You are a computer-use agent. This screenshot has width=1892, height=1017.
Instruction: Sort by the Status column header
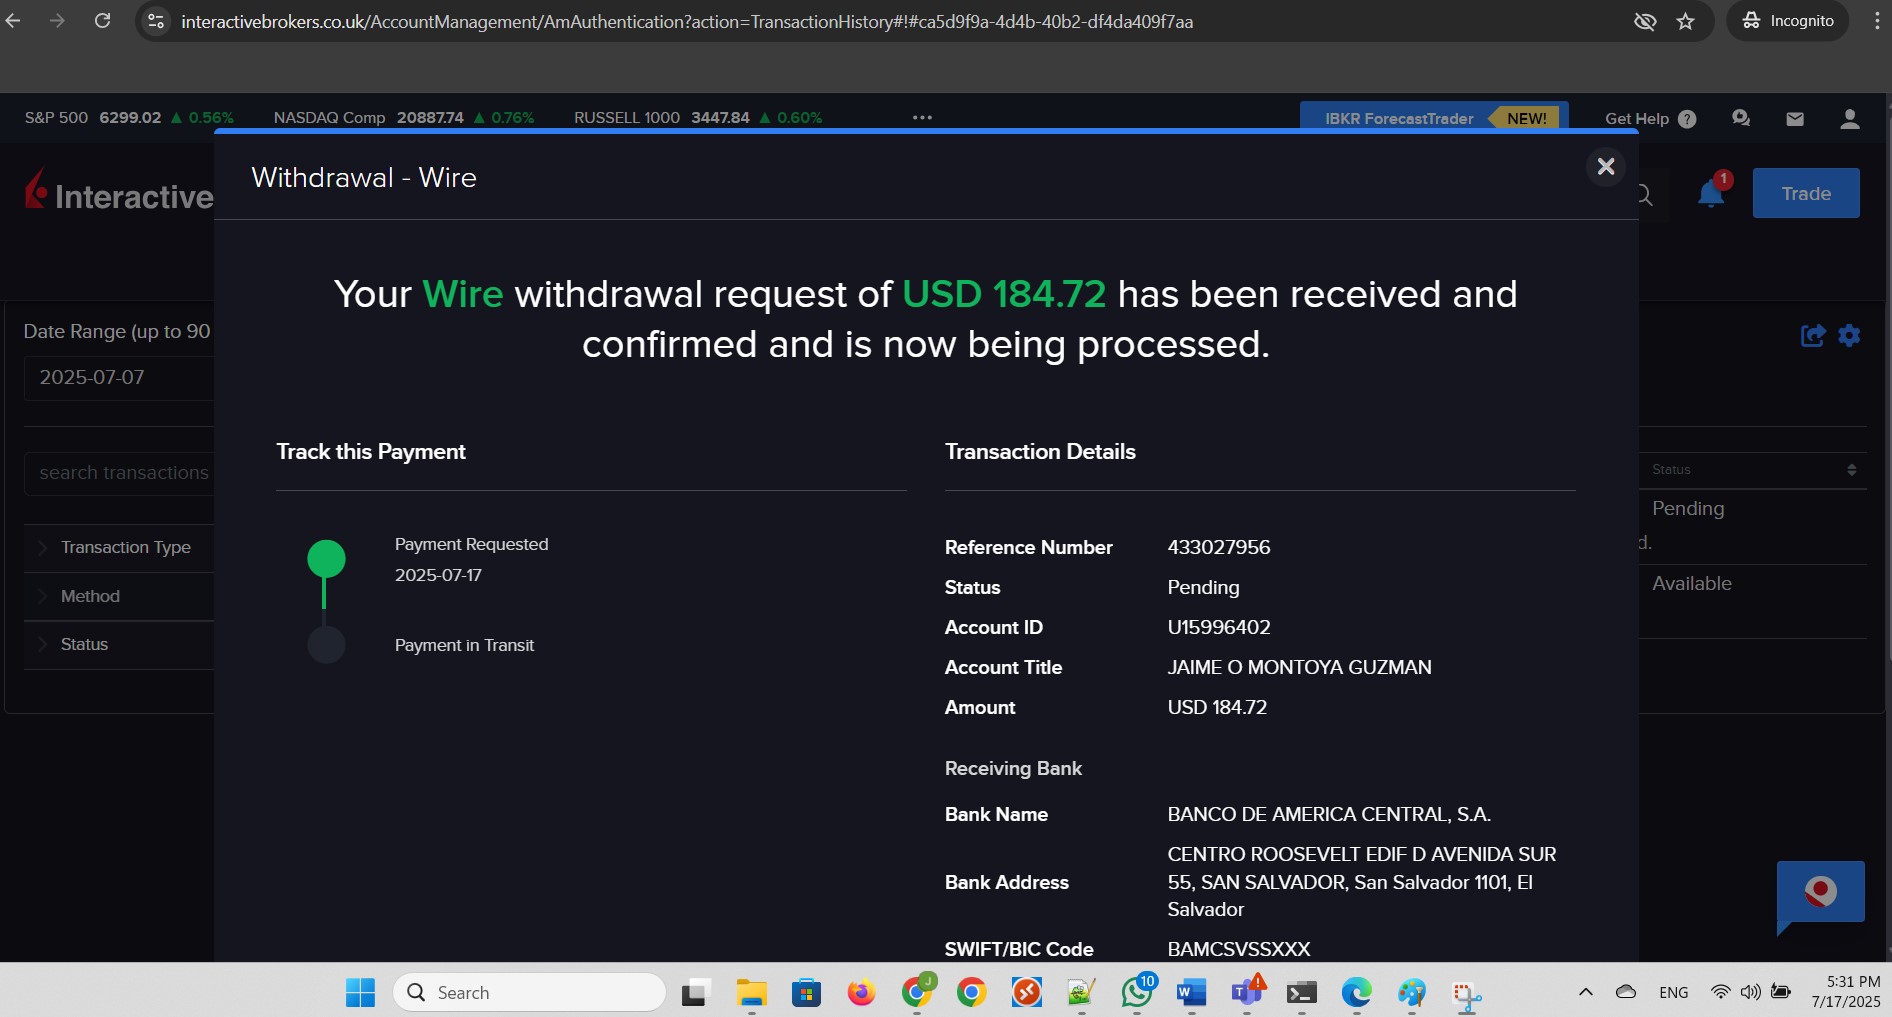pos(1754,469)
